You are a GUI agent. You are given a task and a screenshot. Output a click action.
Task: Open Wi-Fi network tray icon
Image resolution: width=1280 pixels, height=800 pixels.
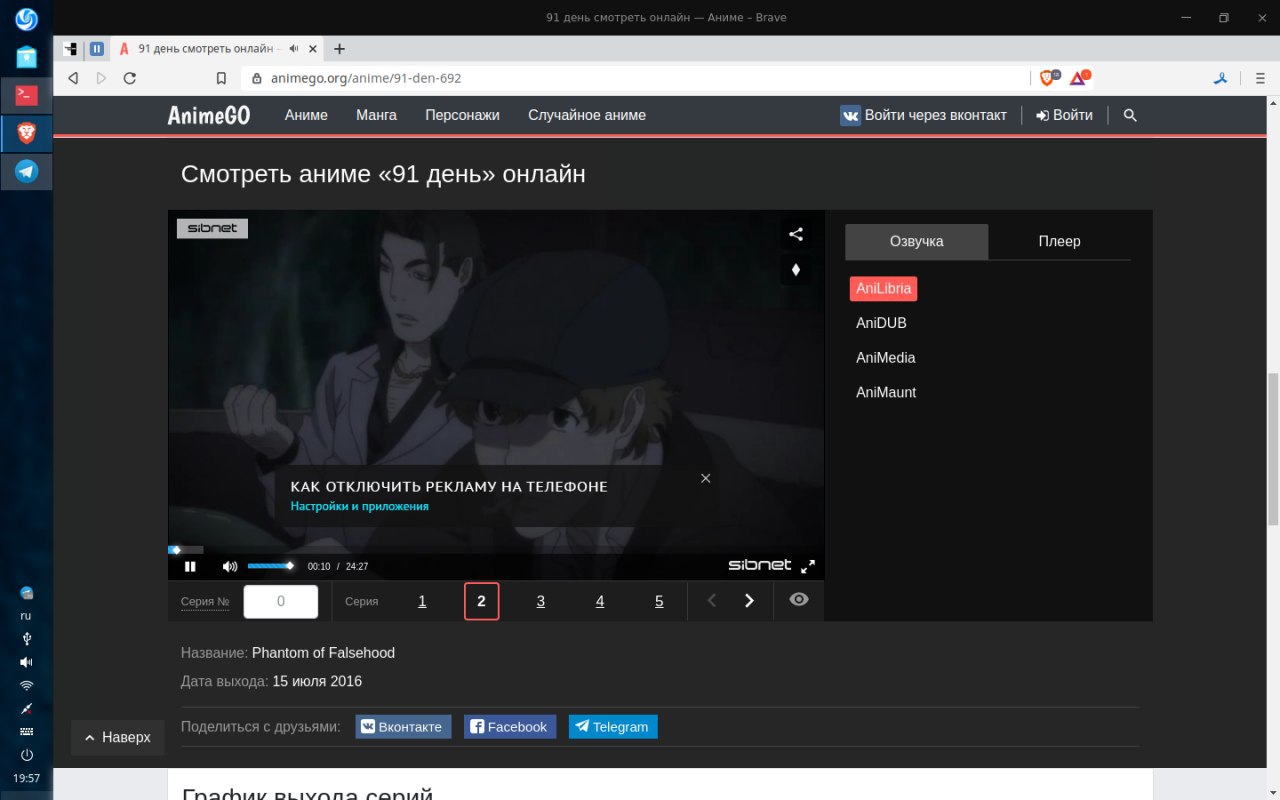(26, 685)
